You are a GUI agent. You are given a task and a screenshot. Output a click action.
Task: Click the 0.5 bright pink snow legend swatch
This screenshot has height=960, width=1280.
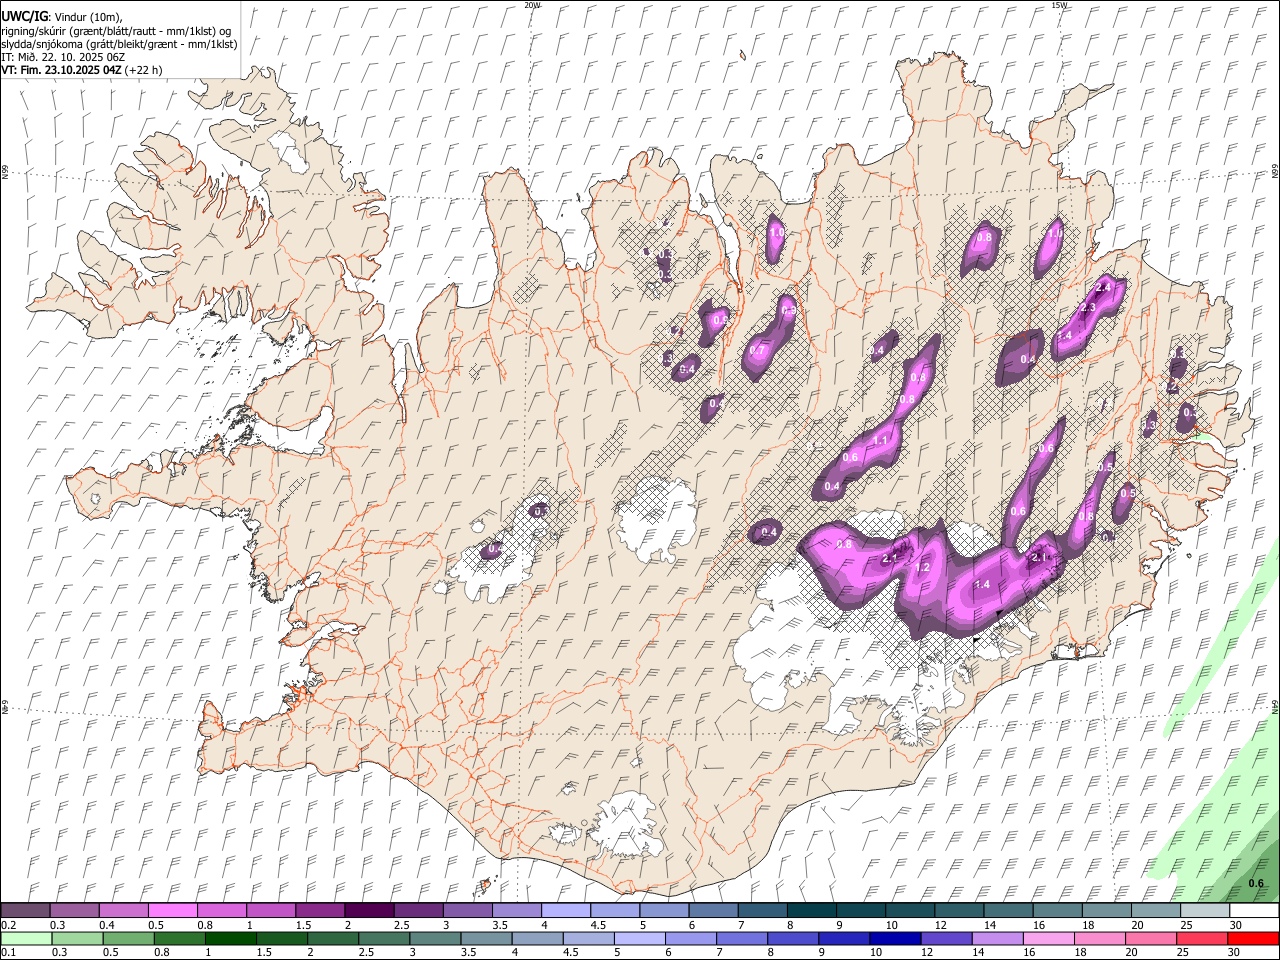click(172, 911)
